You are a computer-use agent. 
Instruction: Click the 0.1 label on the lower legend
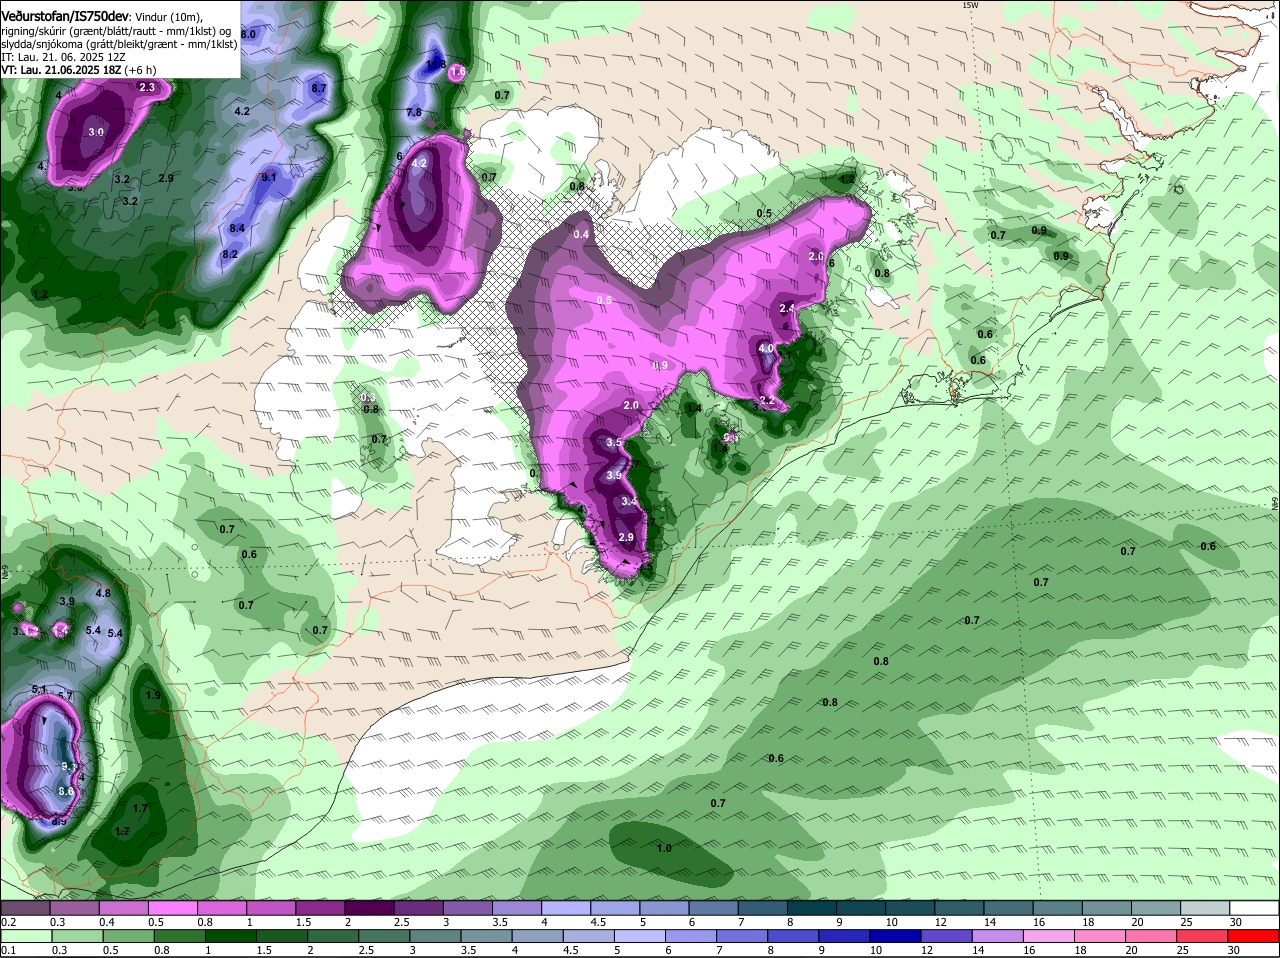tap(8, 950)
